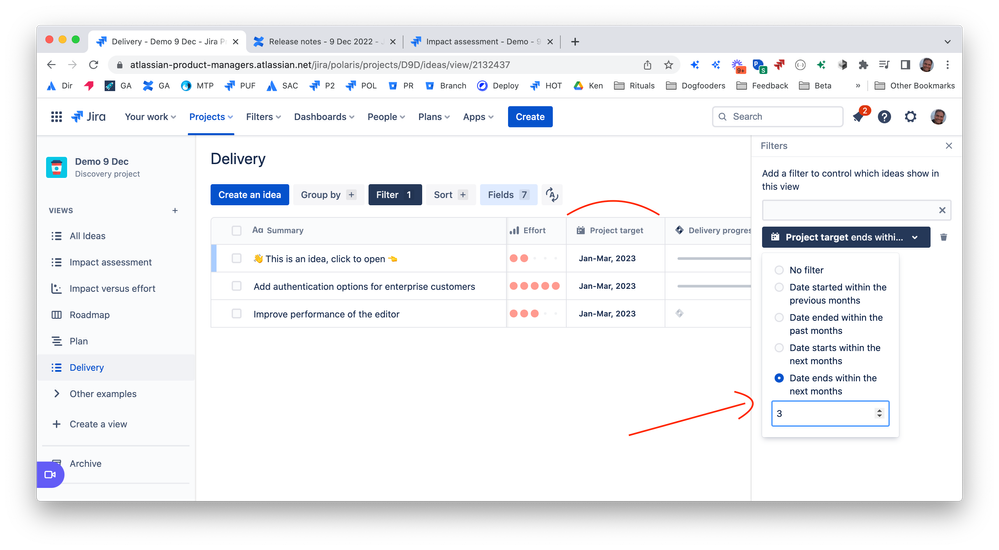Open a new browser tab
Viewport: 999px width, 550px height.
[575, 41]
